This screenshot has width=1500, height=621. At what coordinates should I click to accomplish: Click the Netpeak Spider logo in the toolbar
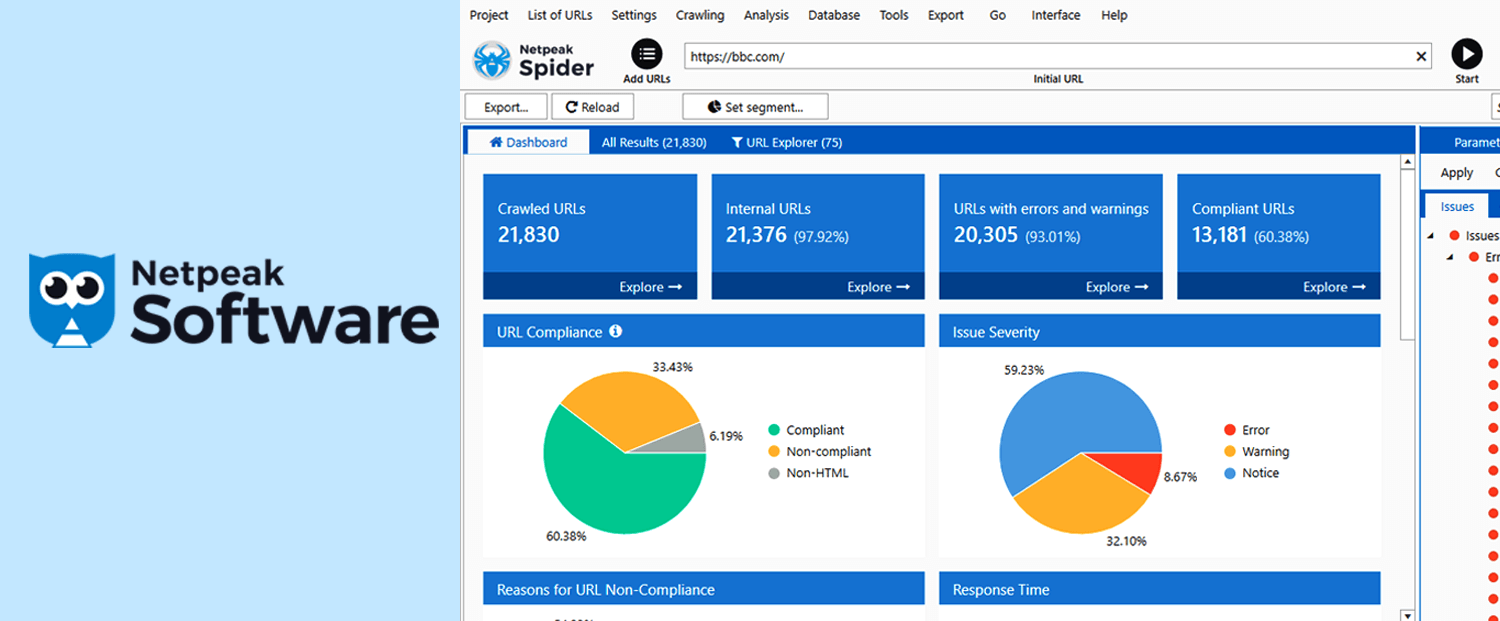[534, 60]
